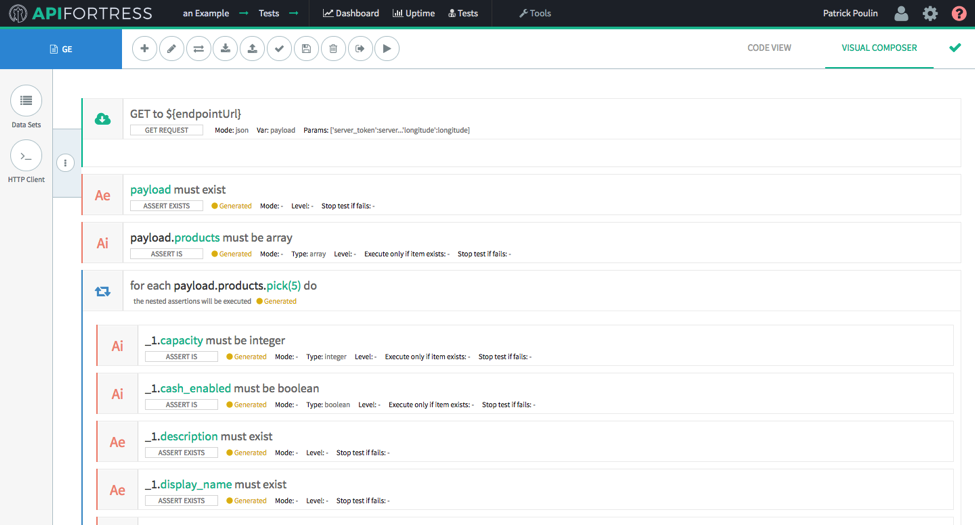Select '_1.cash_enabled must be boolean' row
This screenshot has height=525, width=975.
525,394
